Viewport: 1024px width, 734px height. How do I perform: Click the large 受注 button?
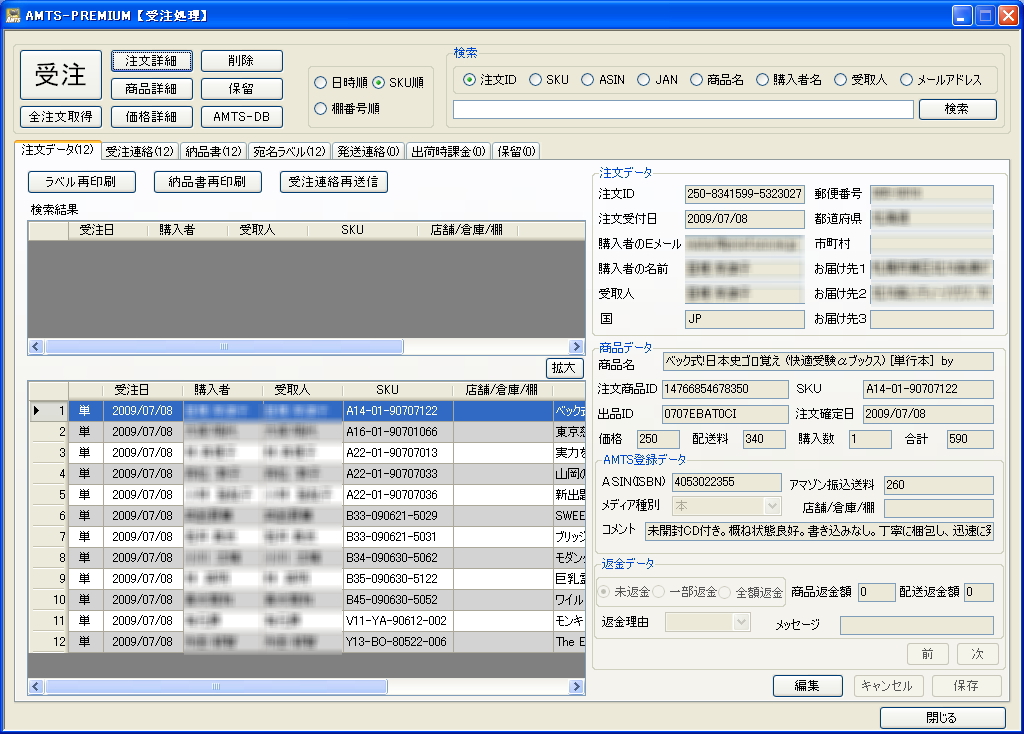pyautogui.click(x=61, y=74)
